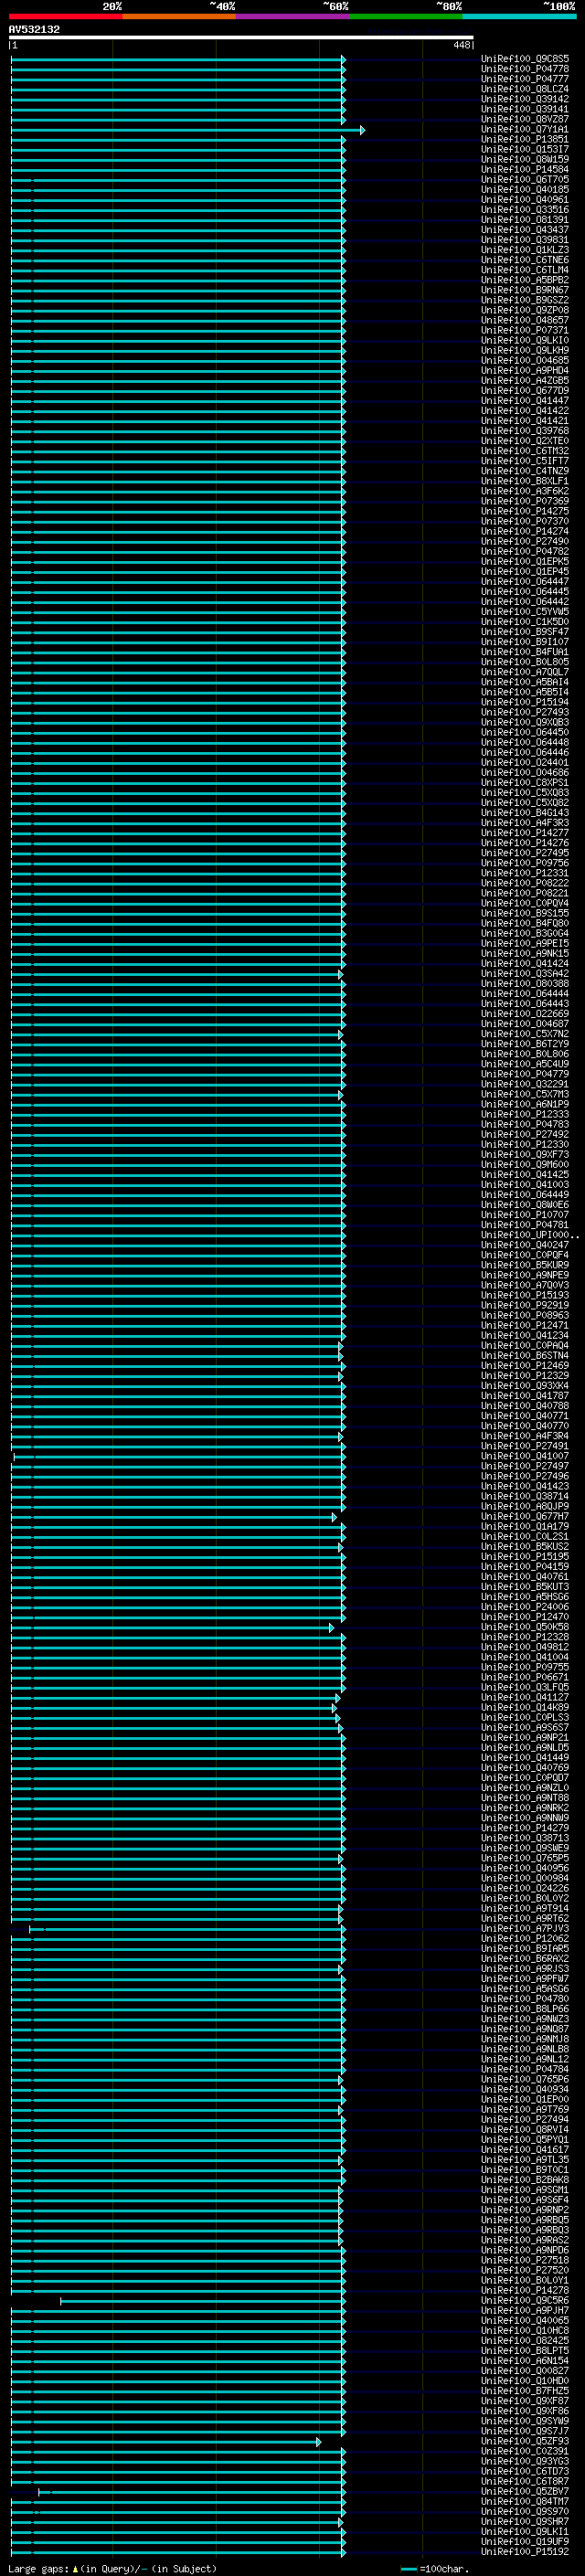This screenshot has height=2576, width=585.
Task: Select the UniRef100_Q8VZ87 label
Action: tap(525, 119)
